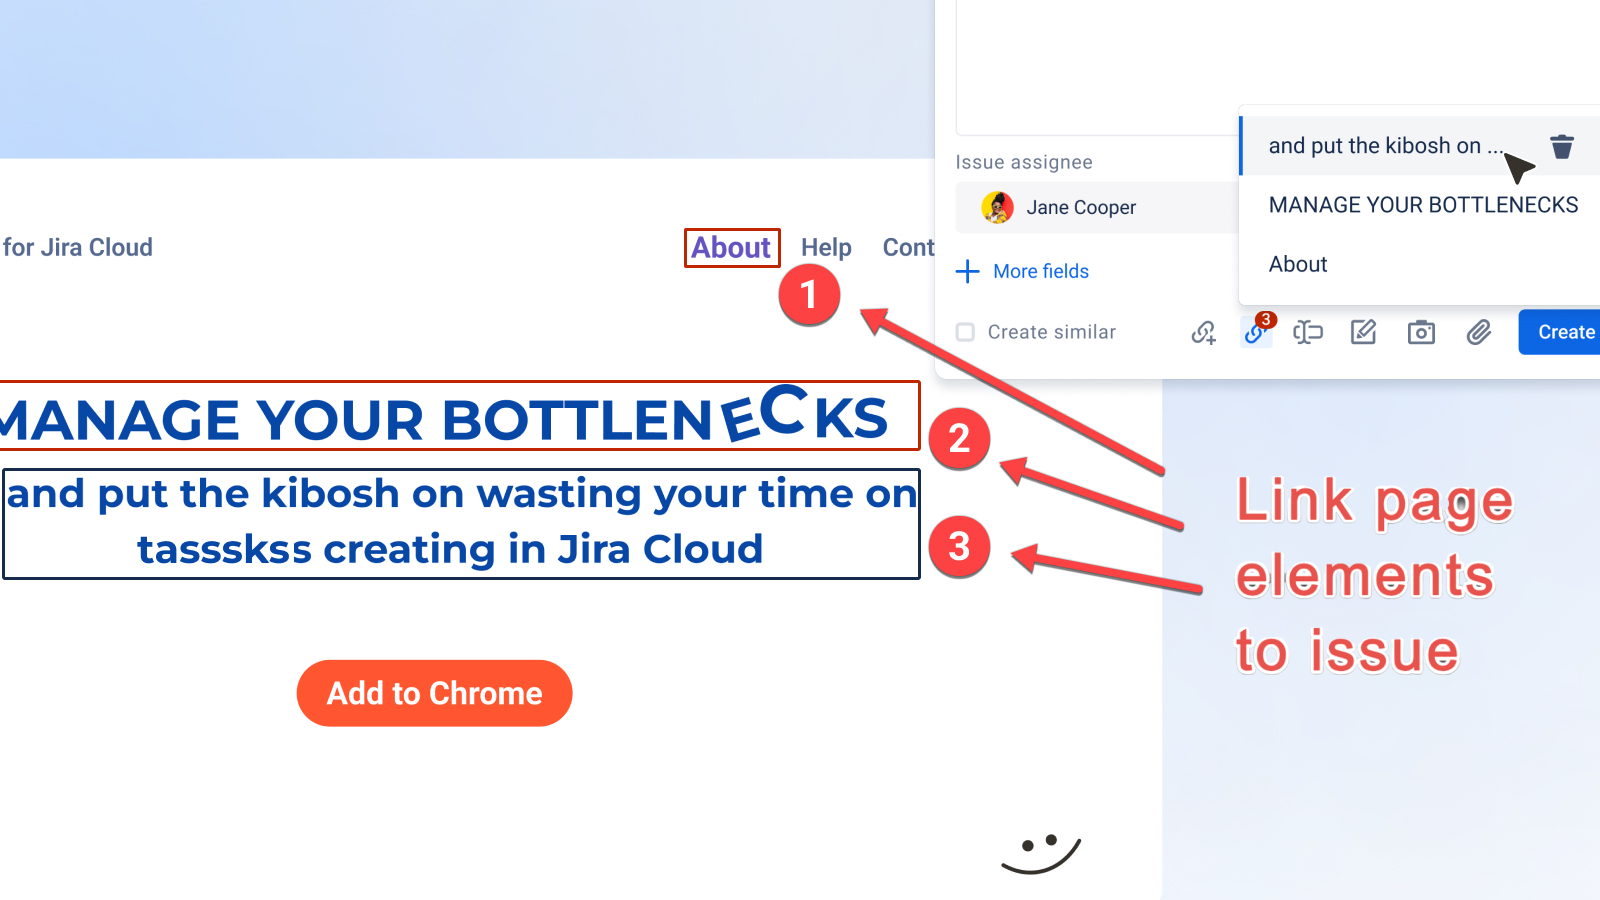Click the 'Issue assignee' label

[1024, 162]
